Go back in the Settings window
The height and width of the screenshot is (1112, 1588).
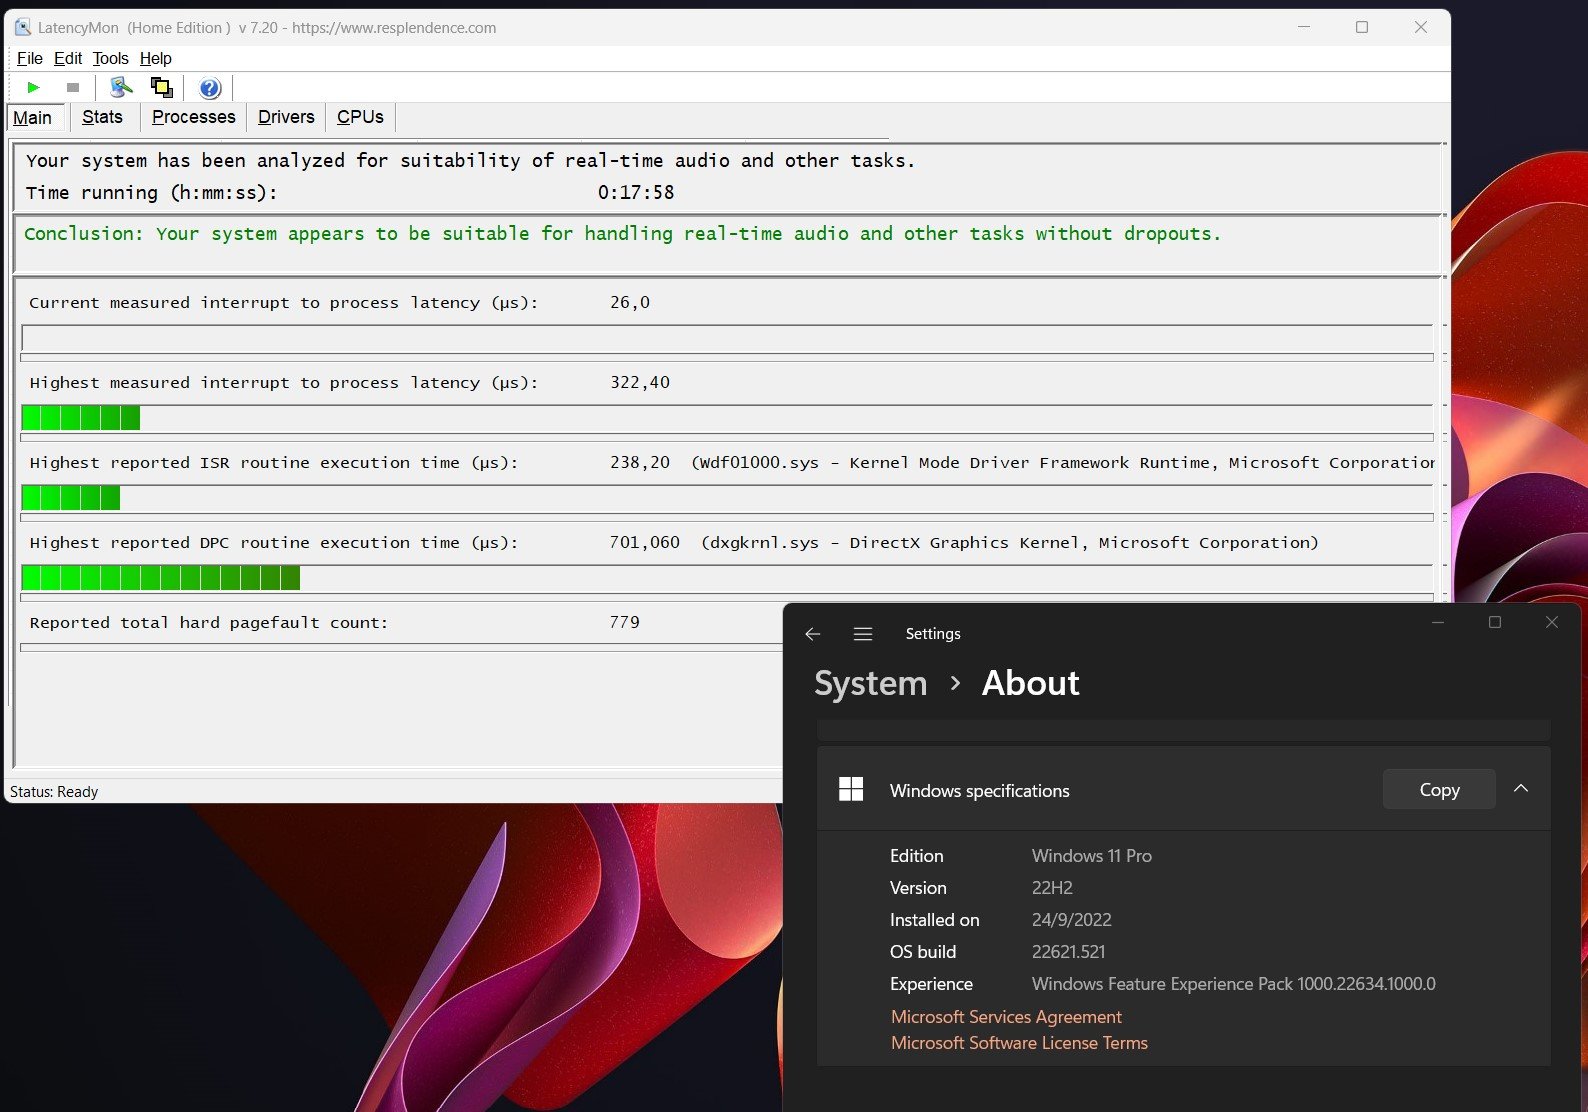(x=813, y=634)
